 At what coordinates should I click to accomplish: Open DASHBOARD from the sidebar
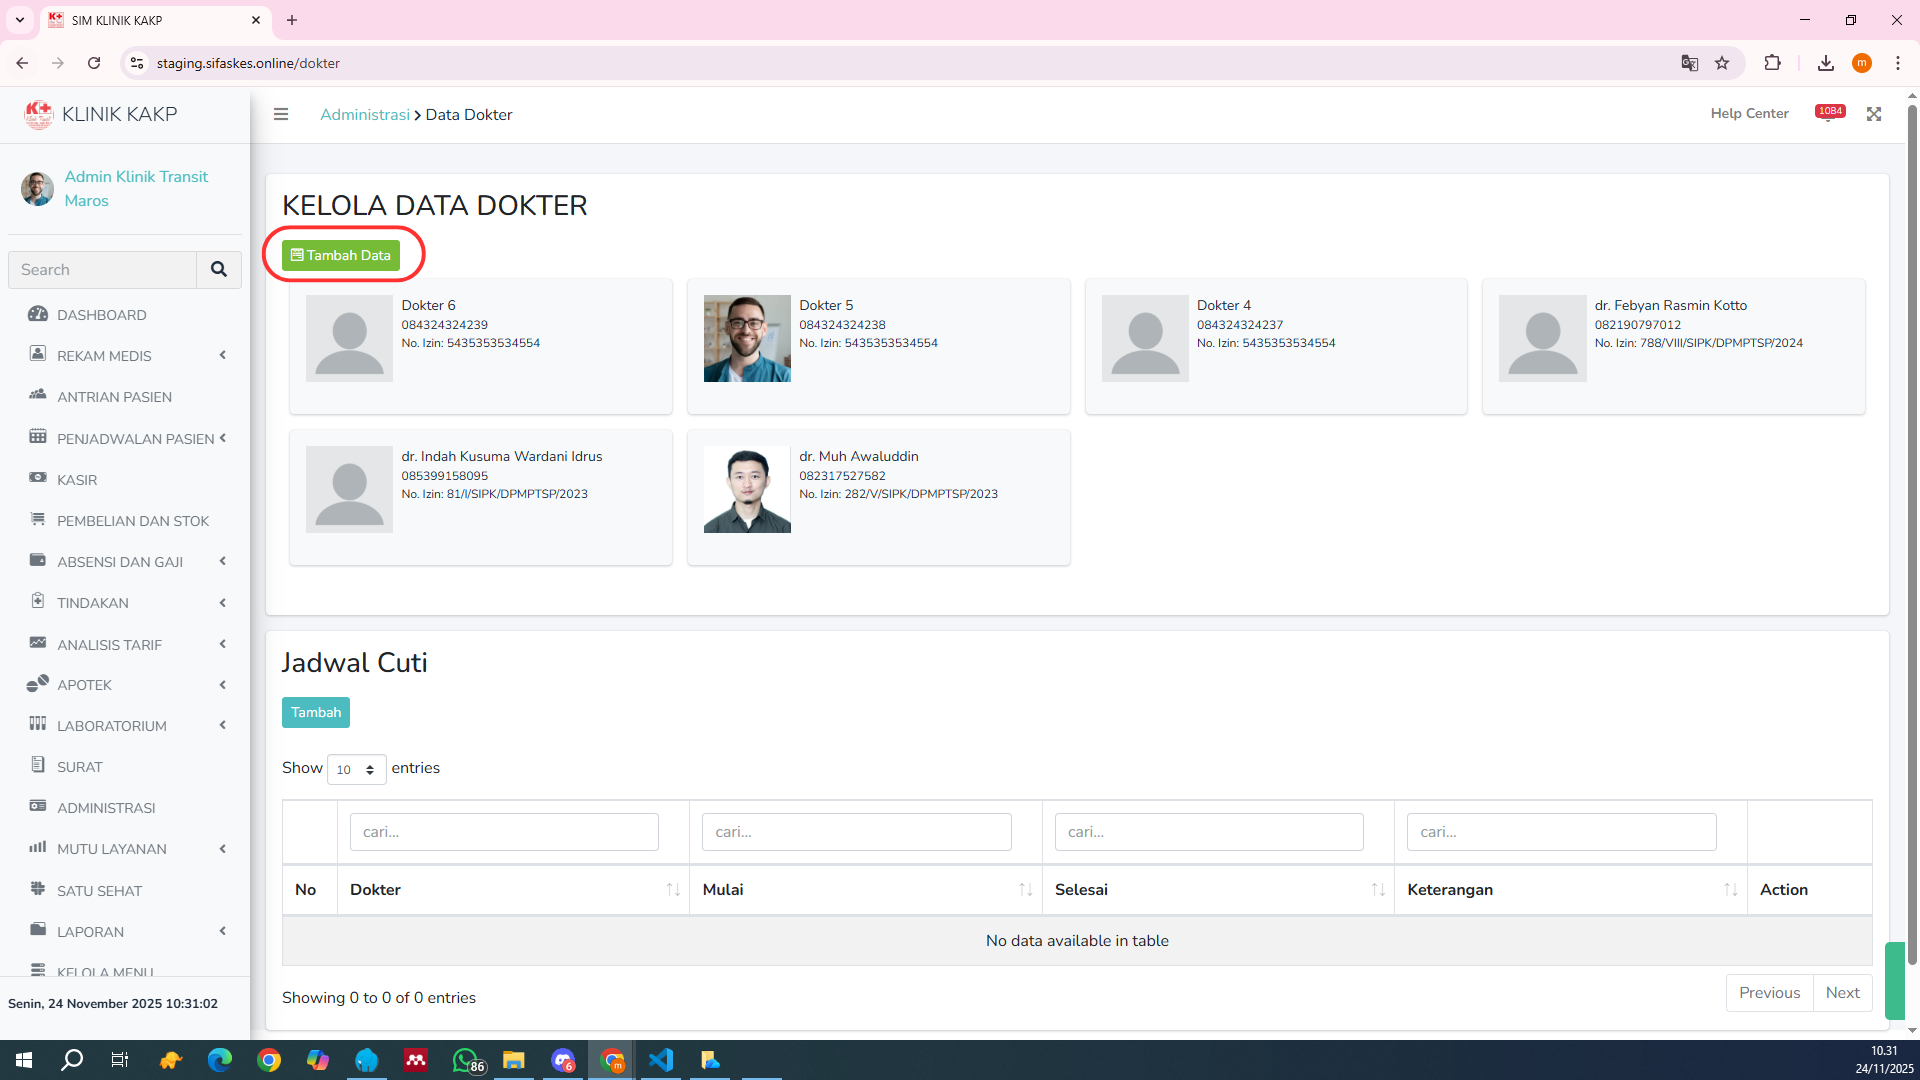pyautogui.click(x=101, y=315)
